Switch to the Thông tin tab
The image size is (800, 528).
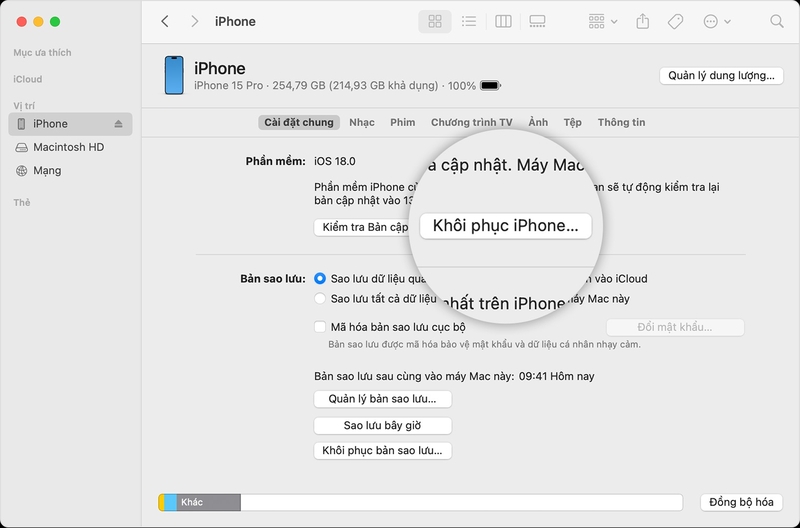pyautogui.click(x=621, y=122)
